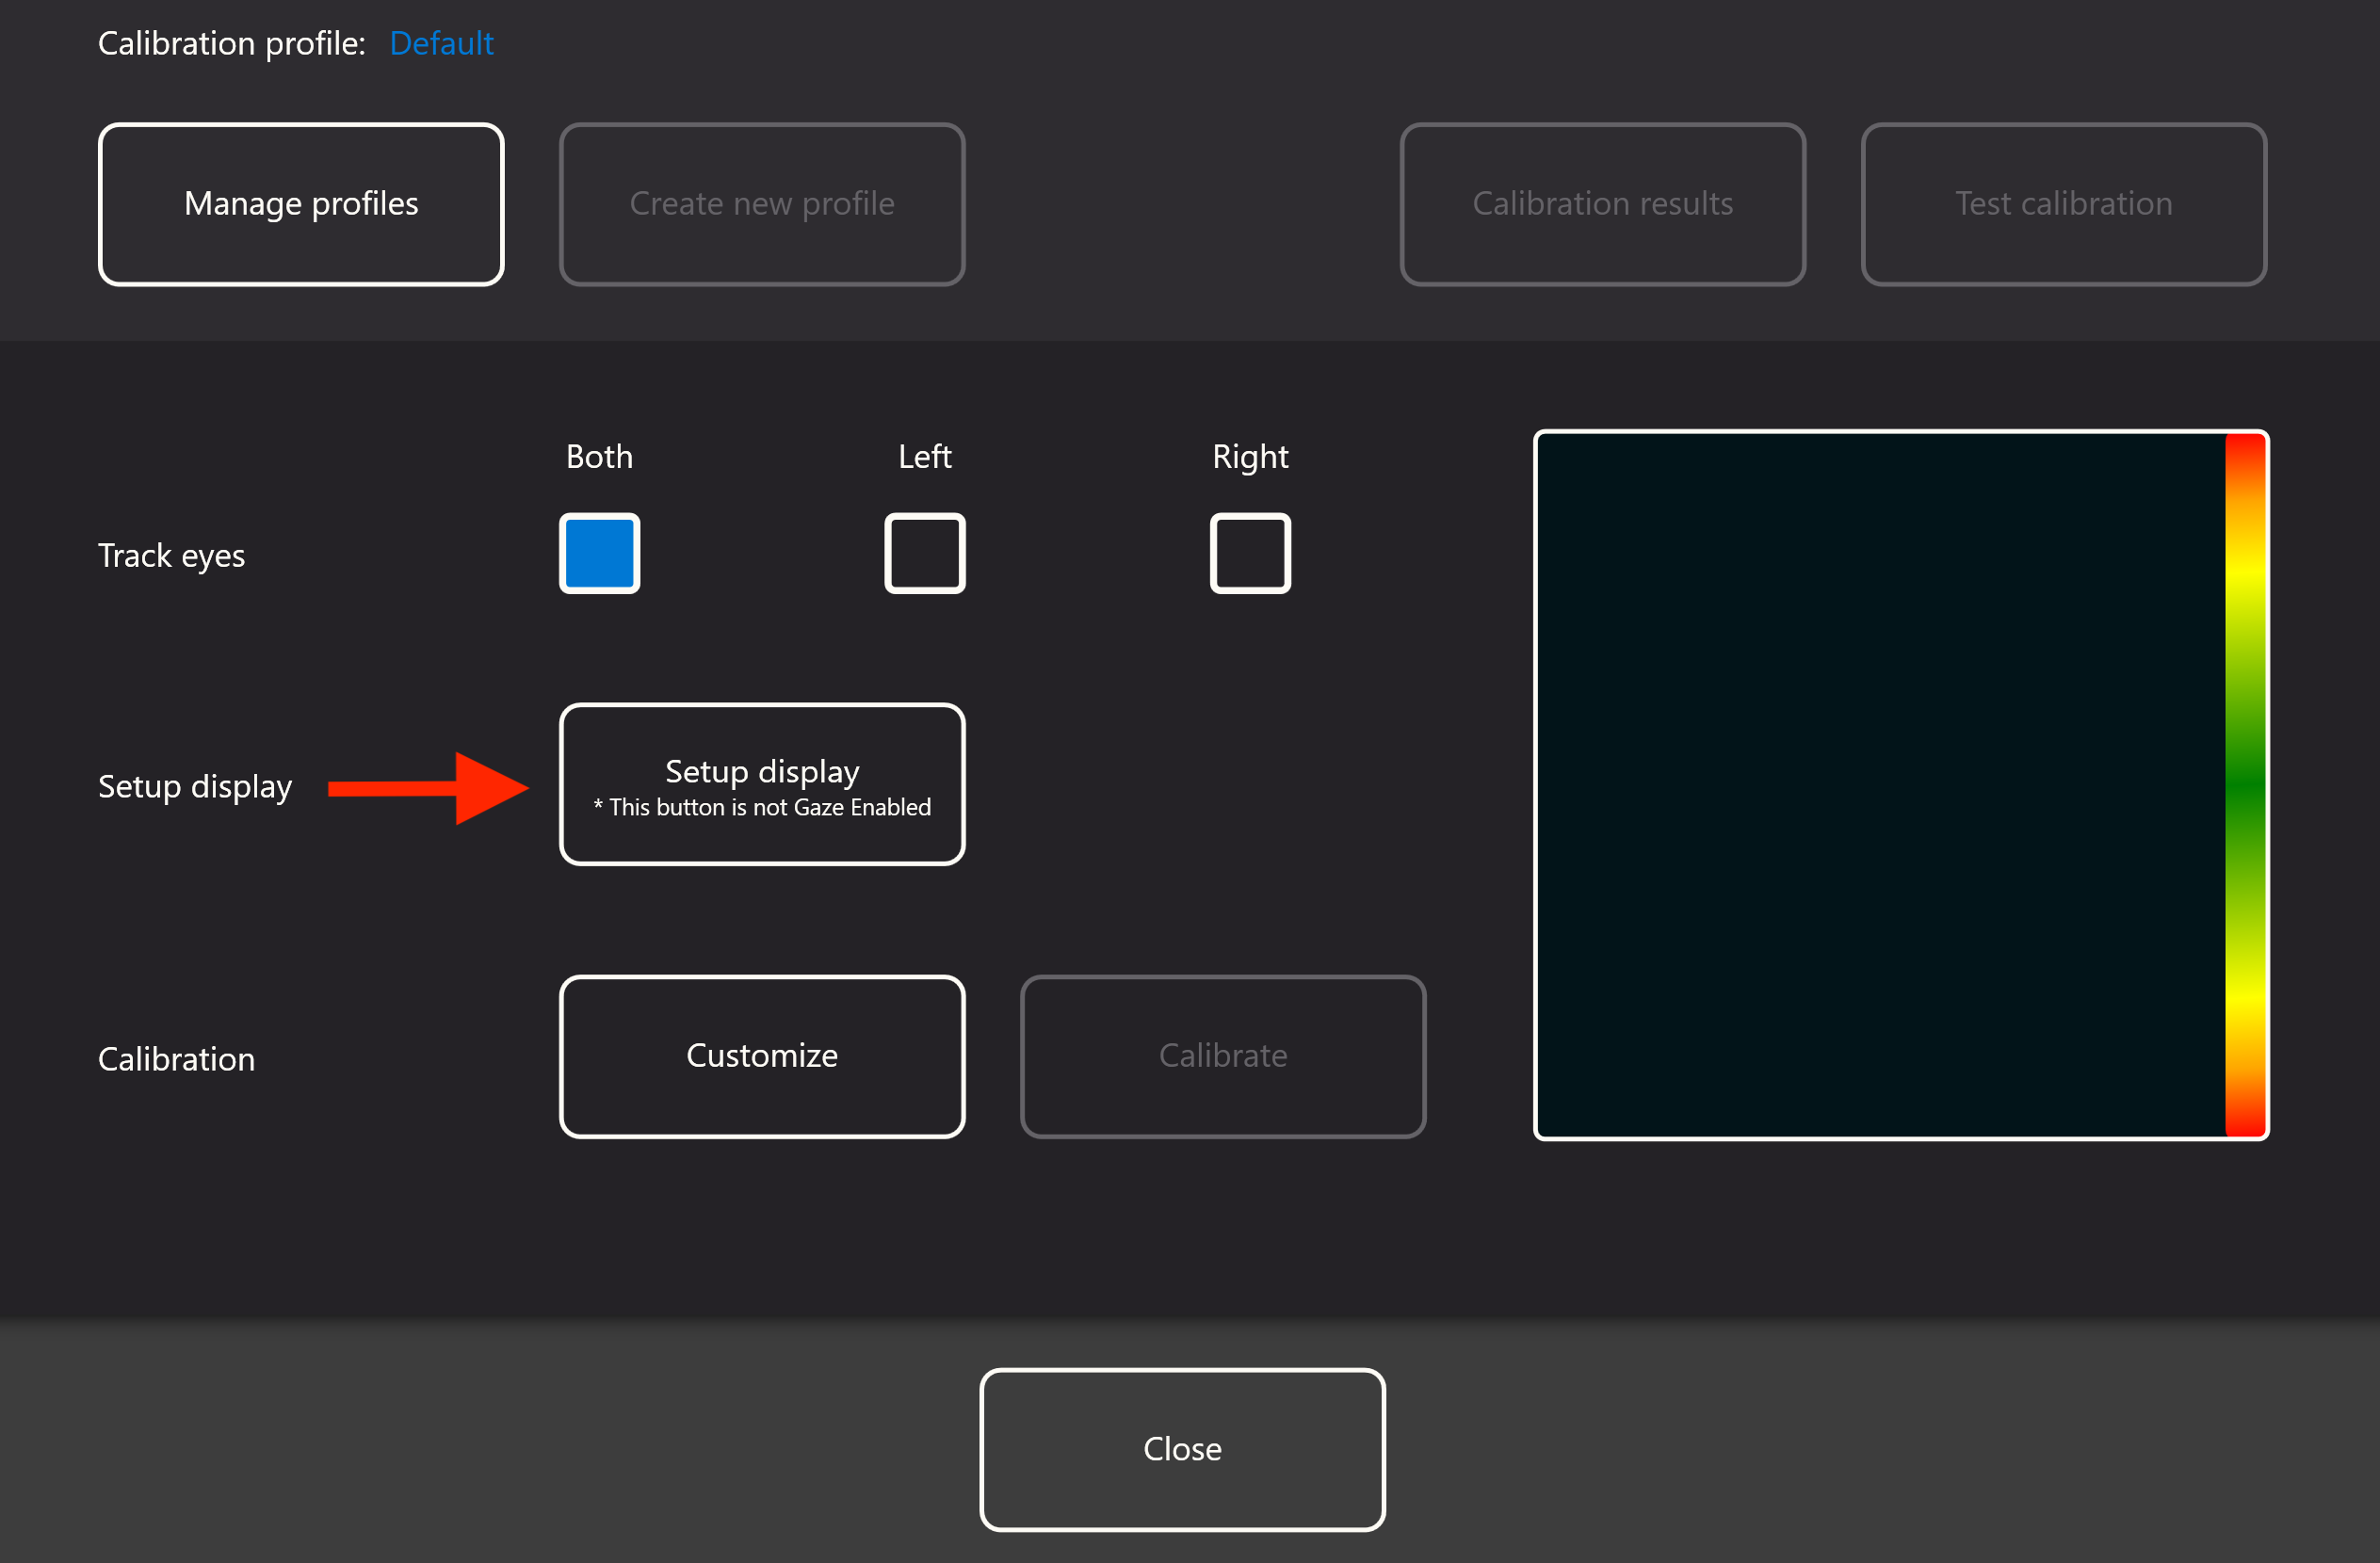Image resolution: width=2380 pixels, height=1563 pixels.
Task: Click the Both label above checkbox
Action: (599, 457)
